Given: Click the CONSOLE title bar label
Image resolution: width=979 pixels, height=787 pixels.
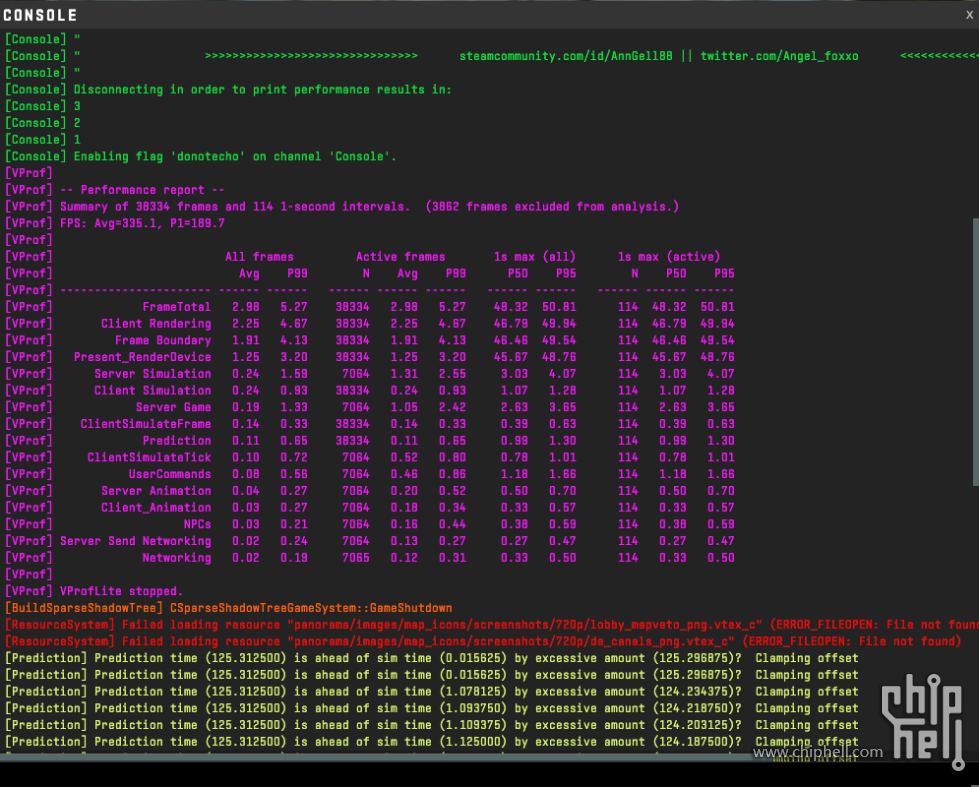Looking at the screenshot, I should 40,15.
